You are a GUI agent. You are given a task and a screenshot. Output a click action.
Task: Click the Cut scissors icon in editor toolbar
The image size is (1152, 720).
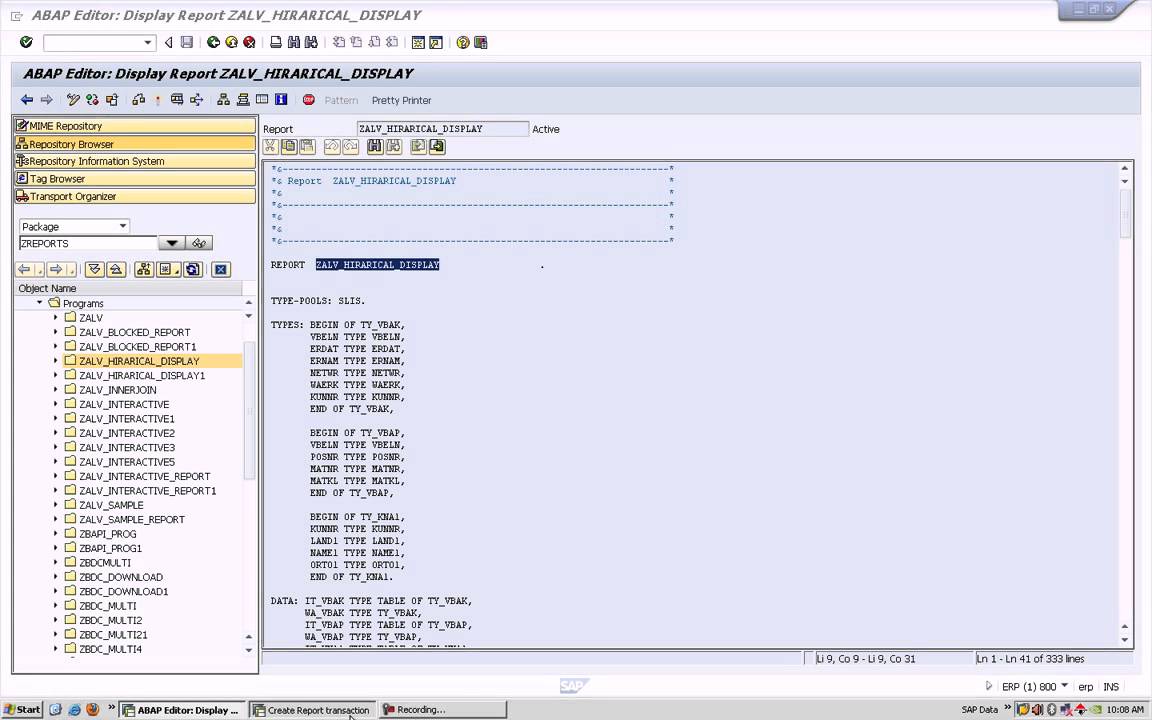click(270, 147)
